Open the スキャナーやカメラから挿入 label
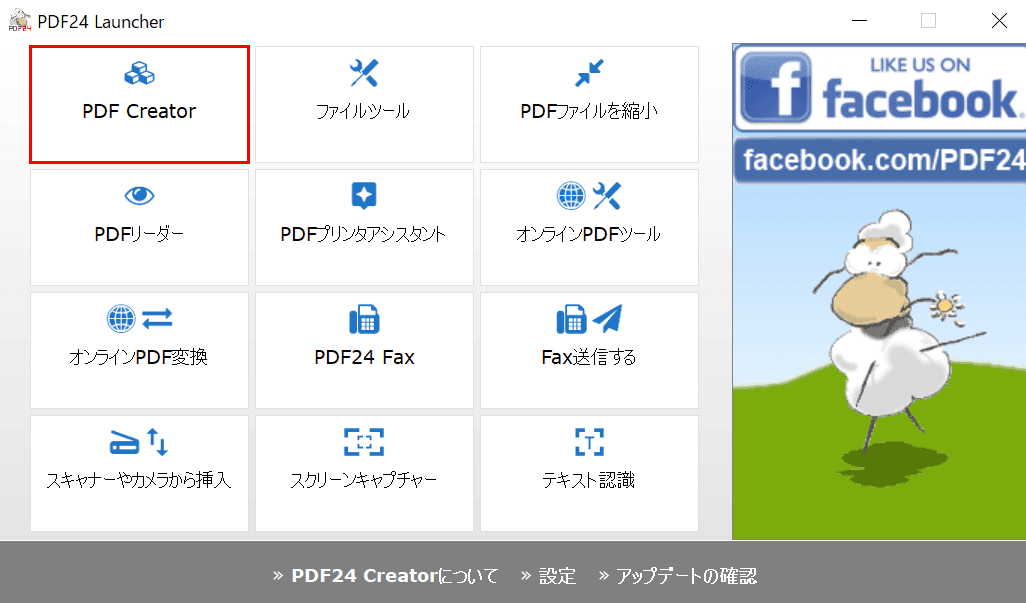The width and height of the screenshot is (1026, 603). click(x=139, y=480)
